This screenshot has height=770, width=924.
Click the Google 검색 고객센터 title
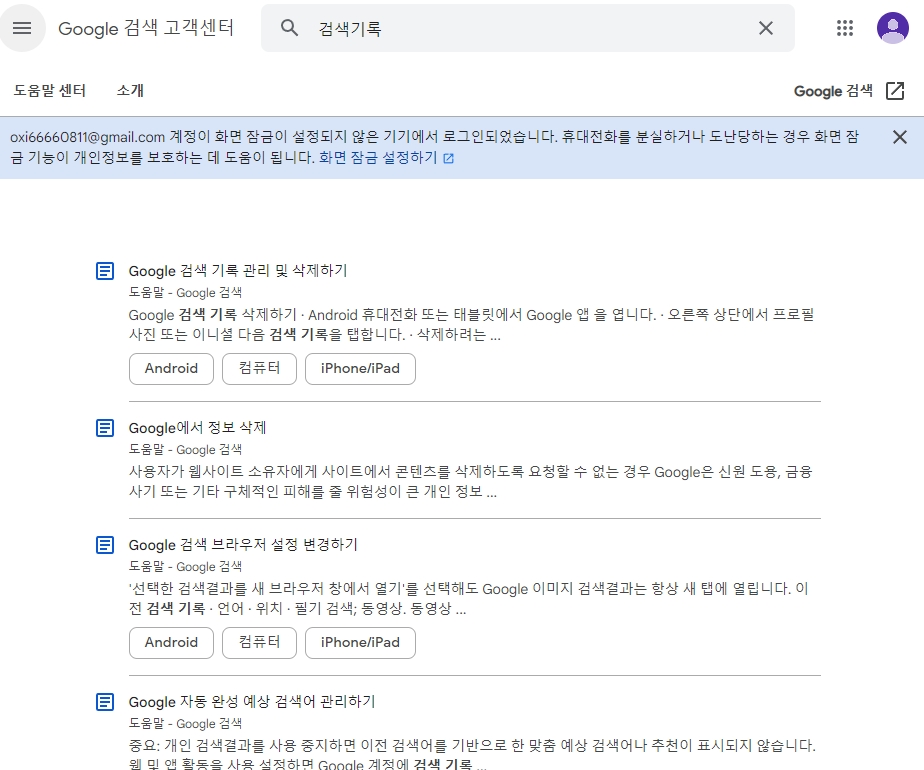[146, 28]
